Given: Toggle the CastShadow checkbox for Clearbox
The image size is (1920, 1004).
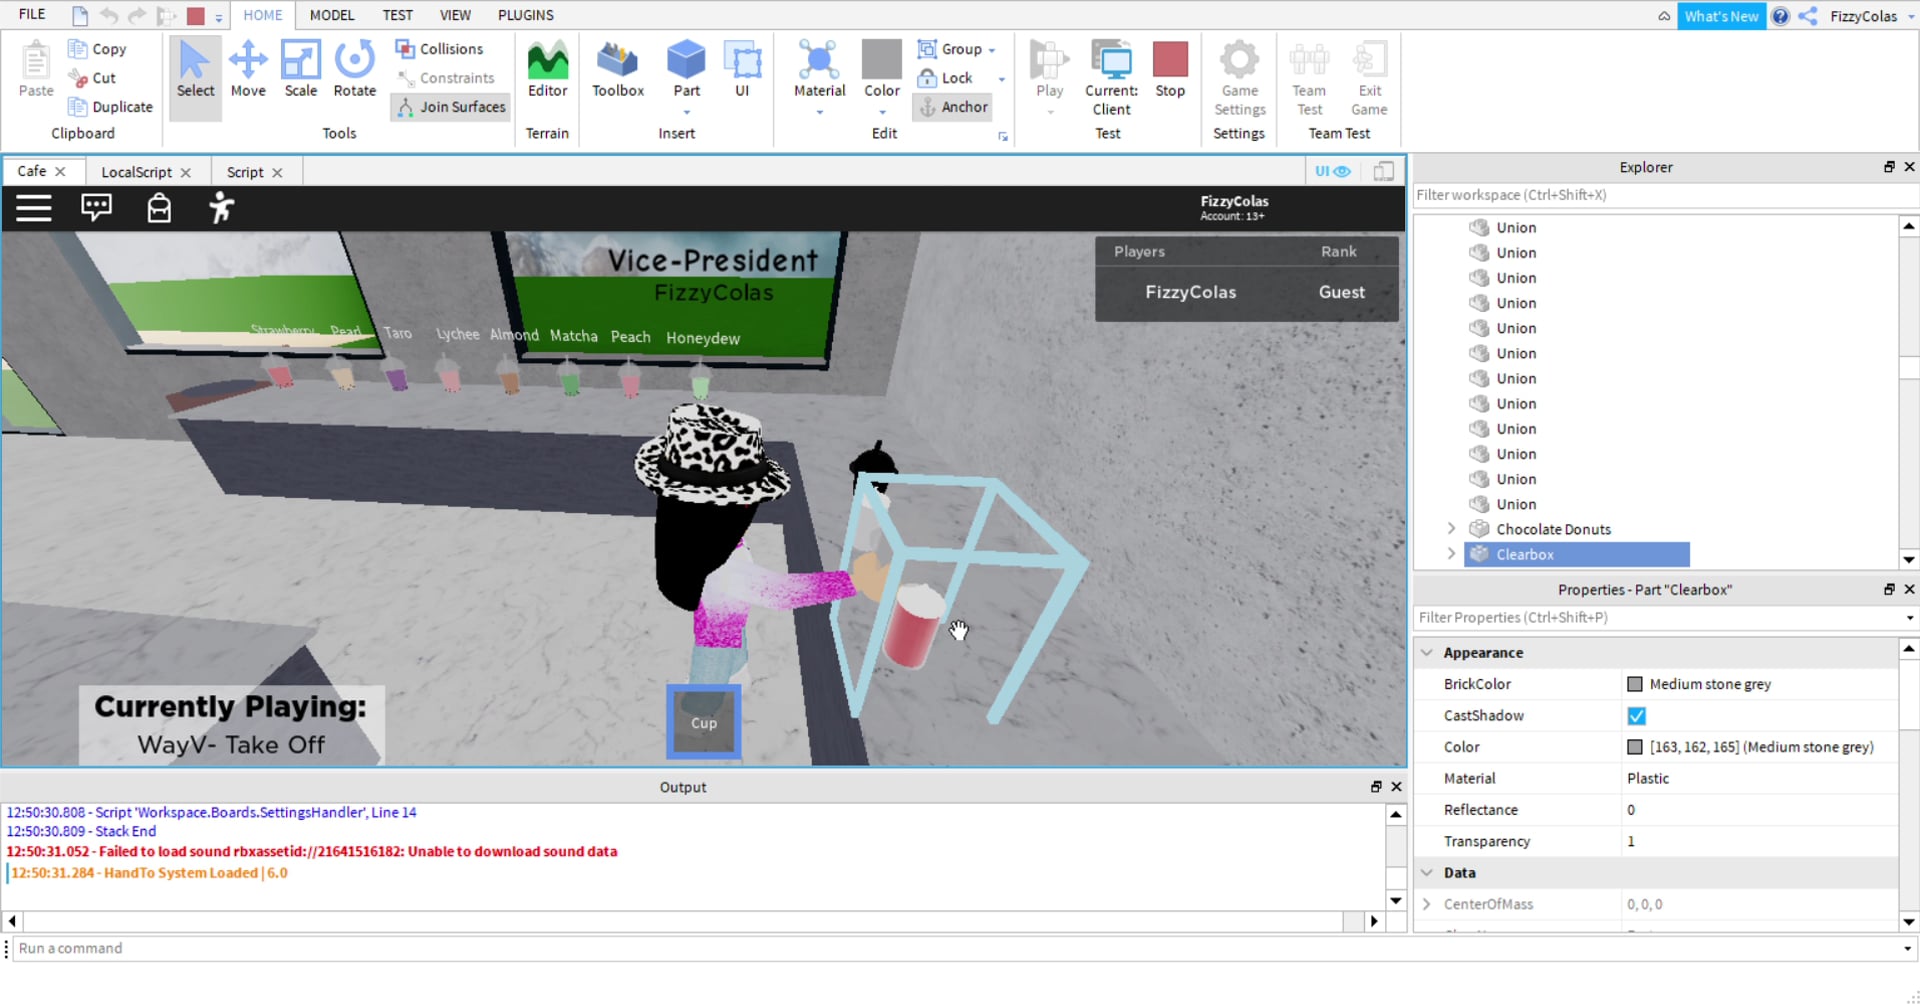Looking at the screenshot, I should coord(1636,715).
